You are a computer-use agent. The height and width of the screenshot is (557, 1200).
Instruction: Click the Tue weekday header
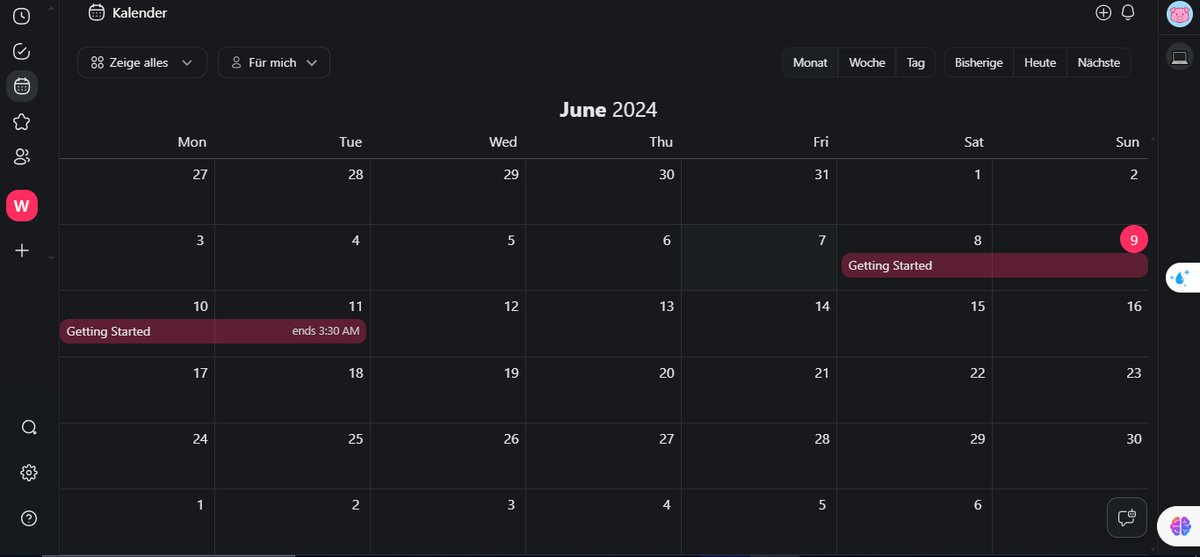coord(350,142)
